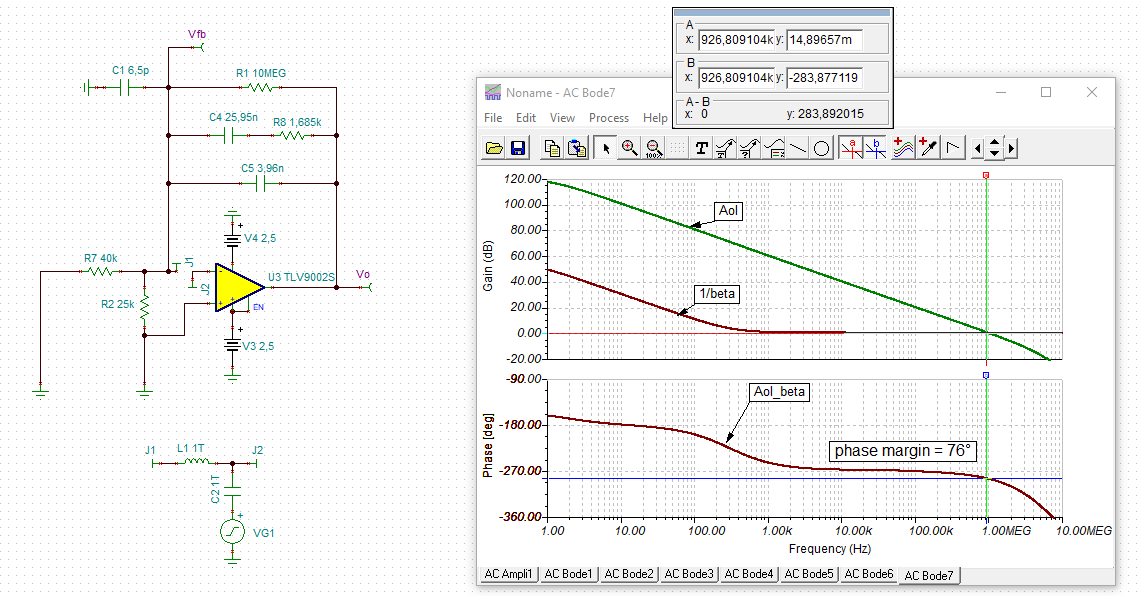Add a curve label with the pointer icon
Screen dimensions: 1144x596
(x=725, y=148)
